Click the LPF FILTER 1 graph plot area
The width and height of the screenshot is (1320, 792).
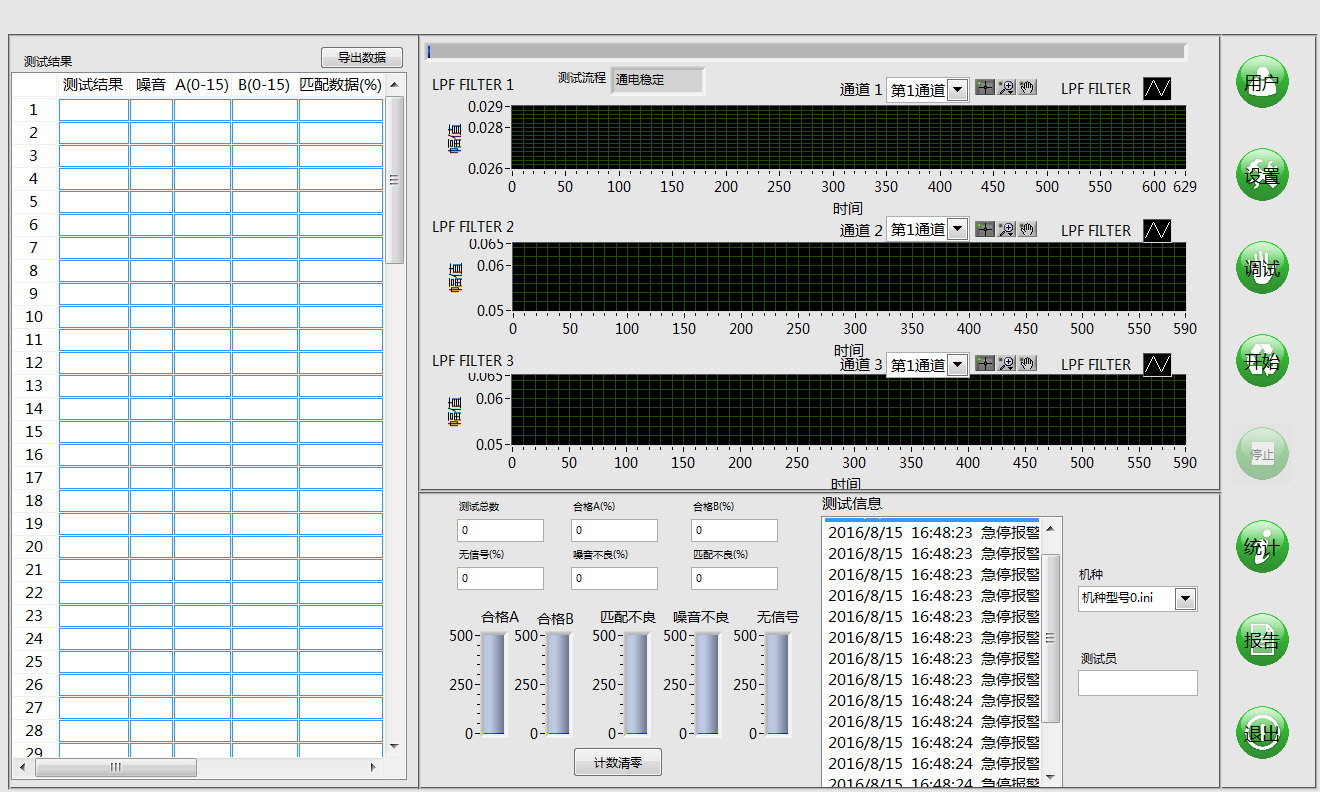pos(849,137)
